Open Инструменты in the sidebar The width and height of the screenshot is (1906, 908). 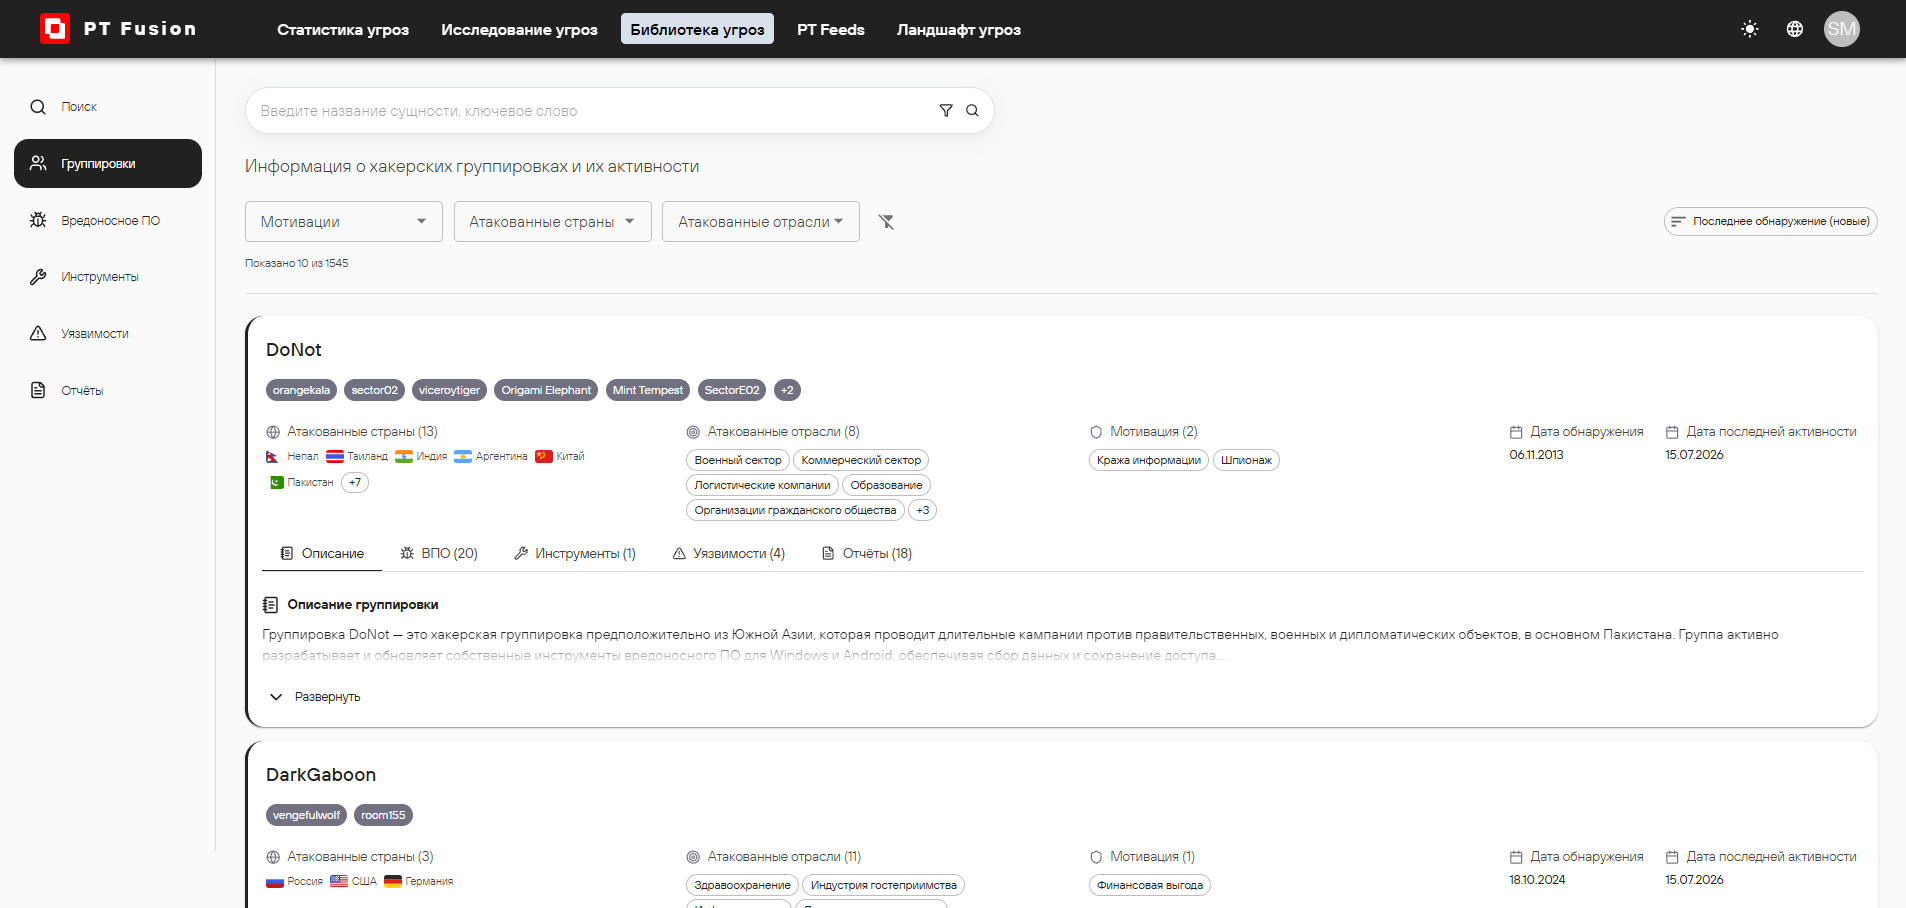pos(108,277)
